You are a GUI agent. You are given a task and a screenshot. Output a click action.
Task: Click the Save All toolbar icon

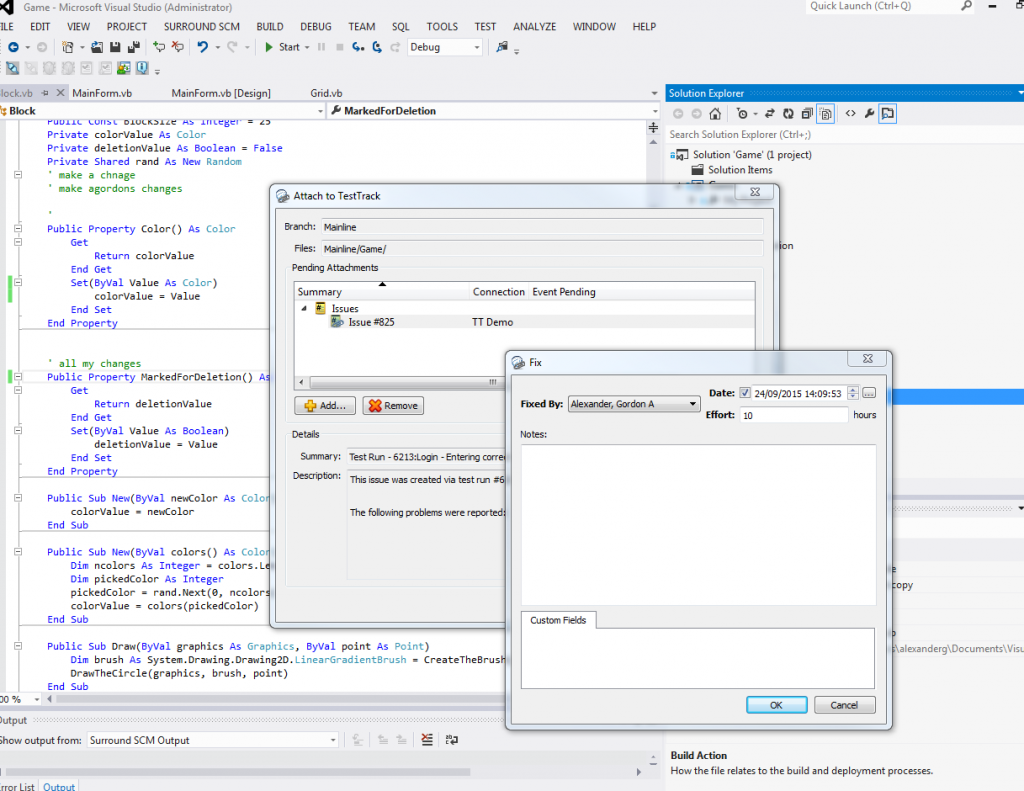click(134, 47)
